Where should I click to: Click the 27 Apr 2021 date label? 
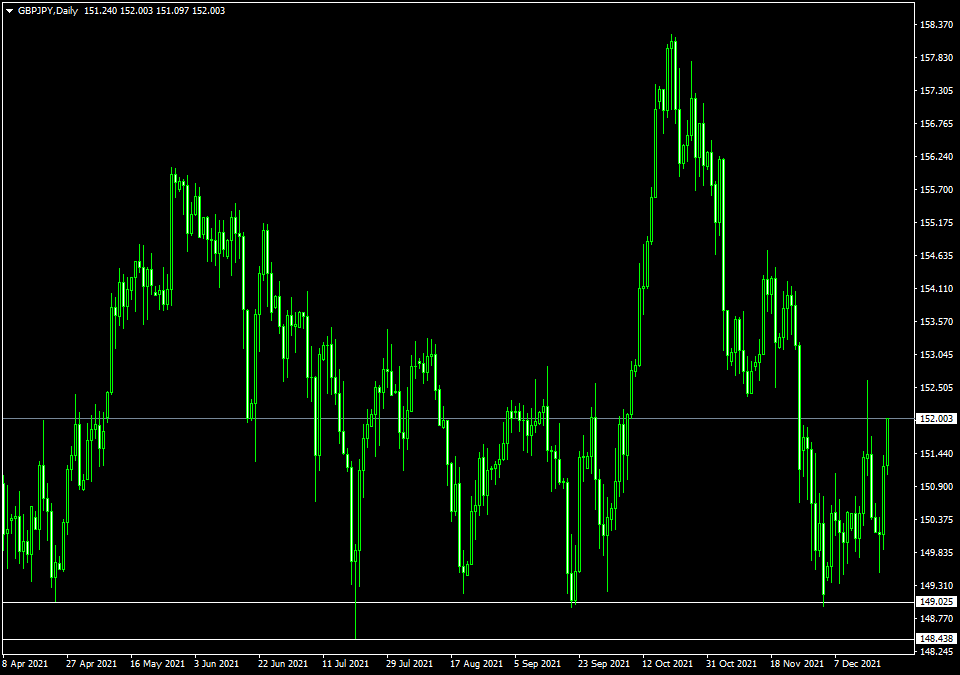point(91,663)
